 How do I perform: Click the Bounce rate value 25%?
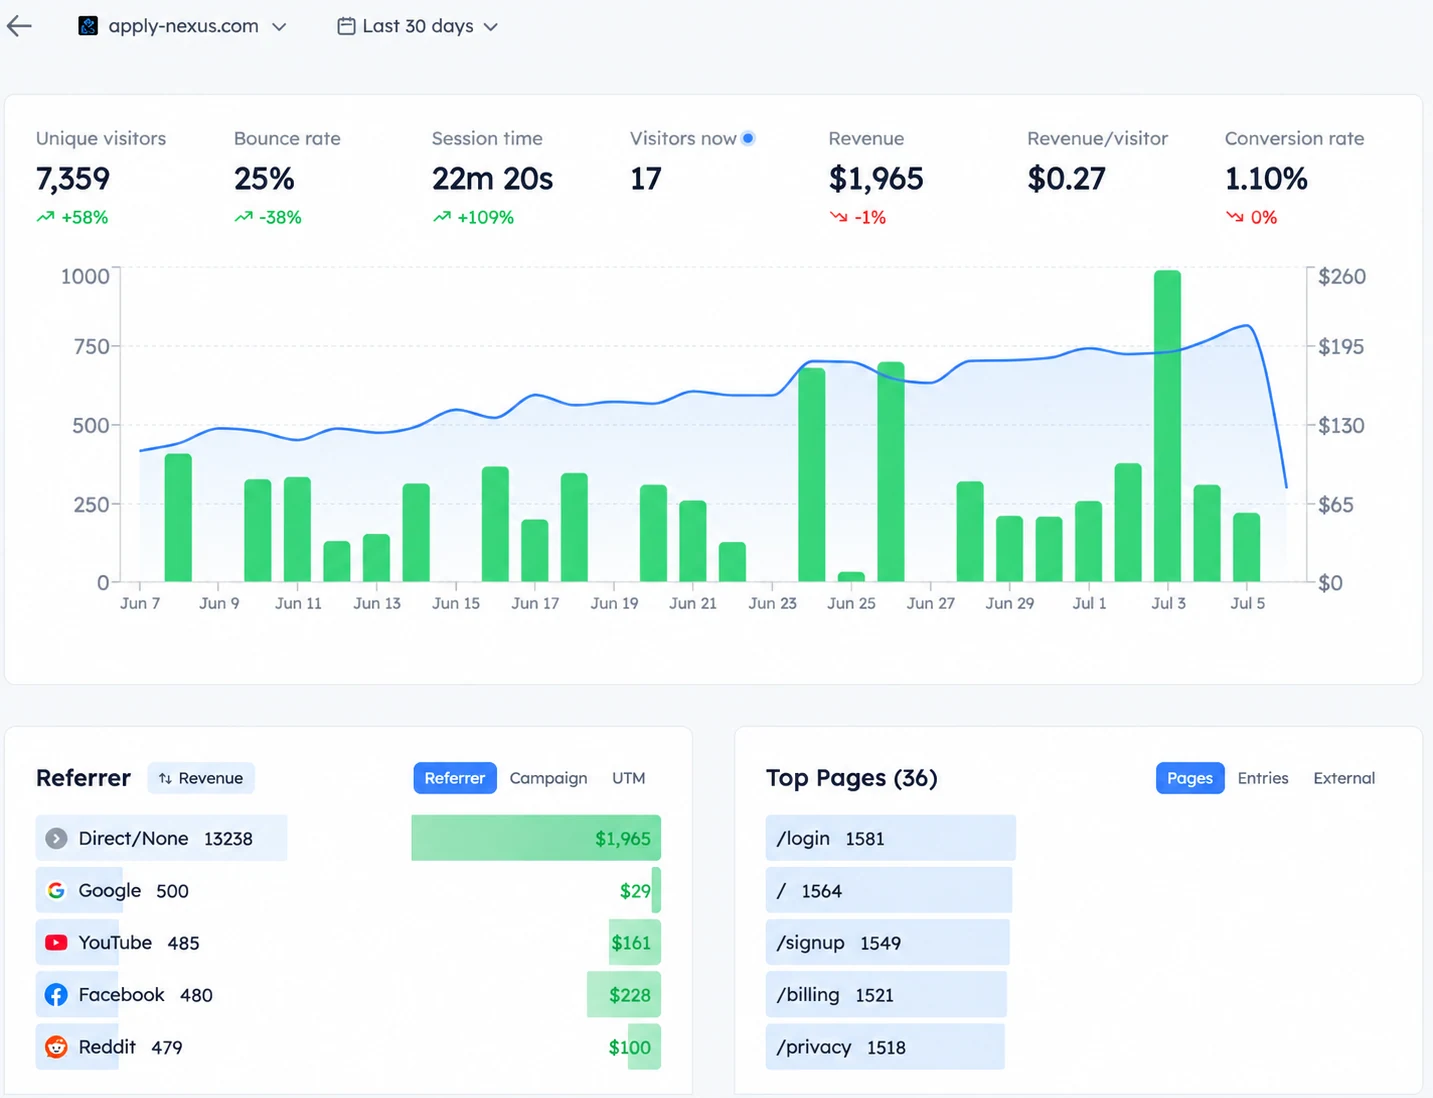pyautogui.click(x=264, y=179)
